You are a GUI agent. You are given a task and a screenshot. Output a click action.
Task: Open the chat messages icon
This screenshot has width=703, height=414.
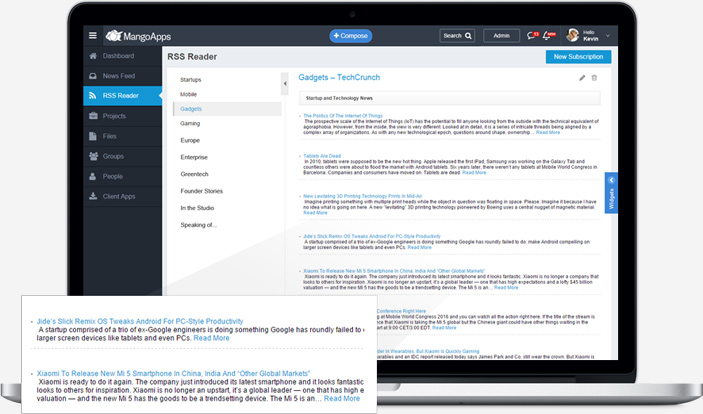pyautogui.click(x=532, y=35)
